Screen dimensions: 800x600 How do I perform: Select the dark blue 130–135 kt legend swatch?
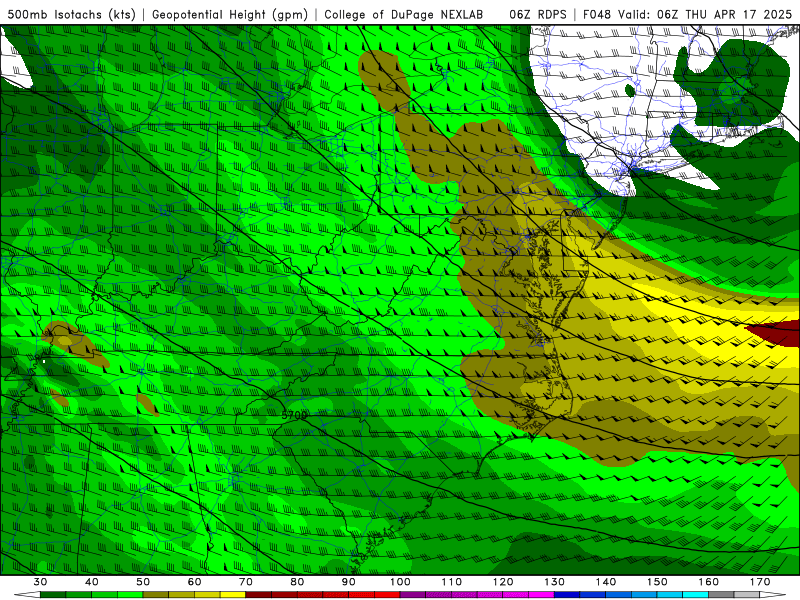567,595
